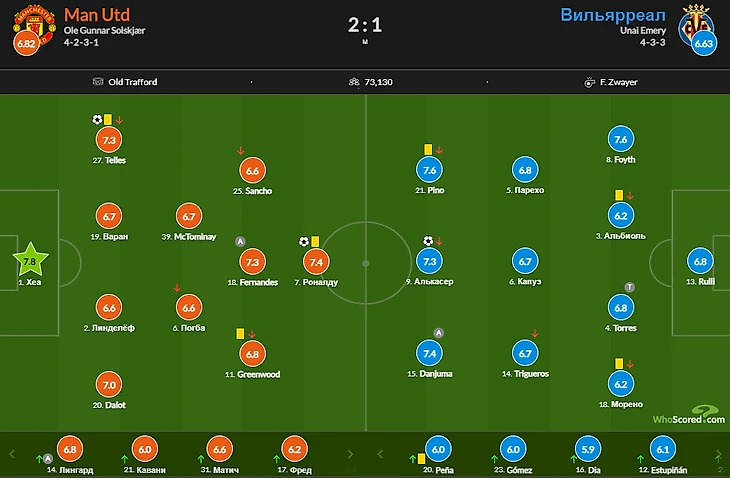
Task: Select goalkeeper Rulli's 6.8 rating badge
Action: tap(700, 261)
